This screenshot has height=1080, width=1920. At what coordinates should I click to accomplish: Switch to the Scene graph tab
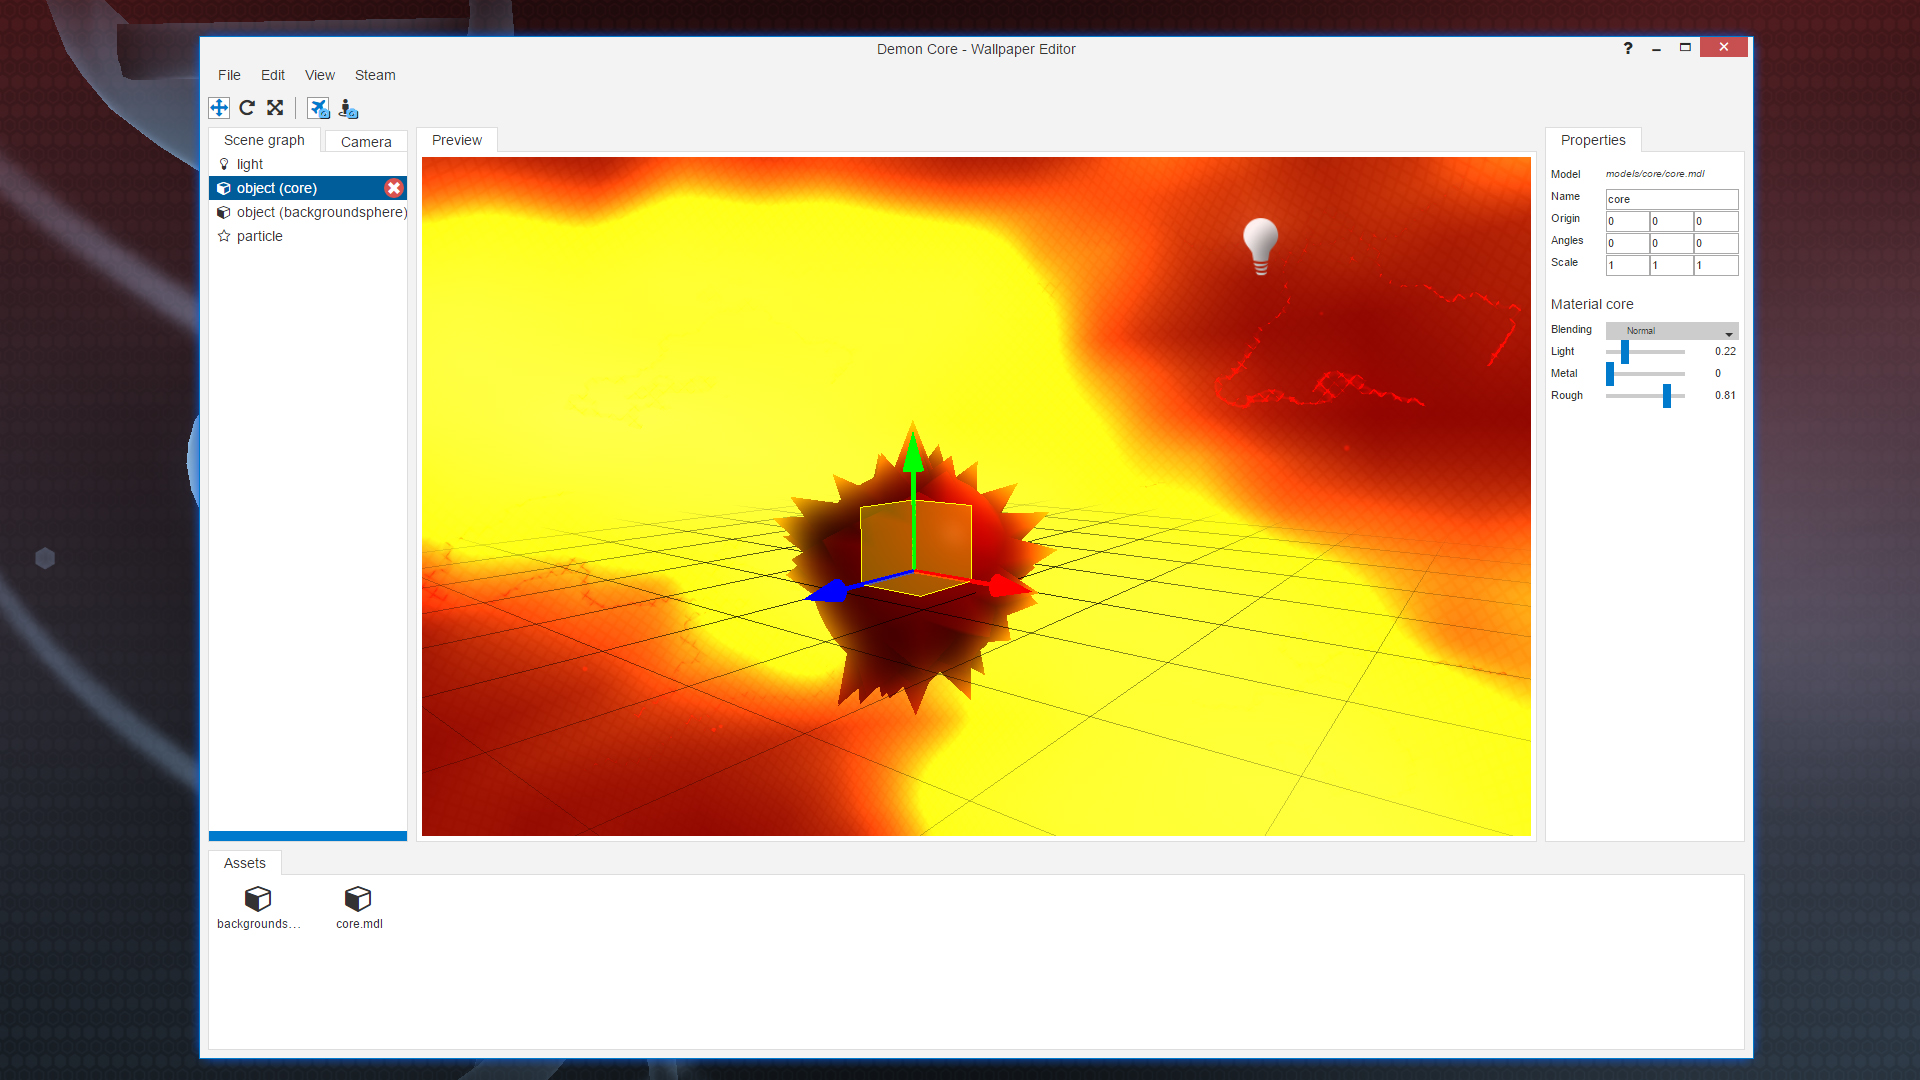pyautogui.click(x=264, y=140)
